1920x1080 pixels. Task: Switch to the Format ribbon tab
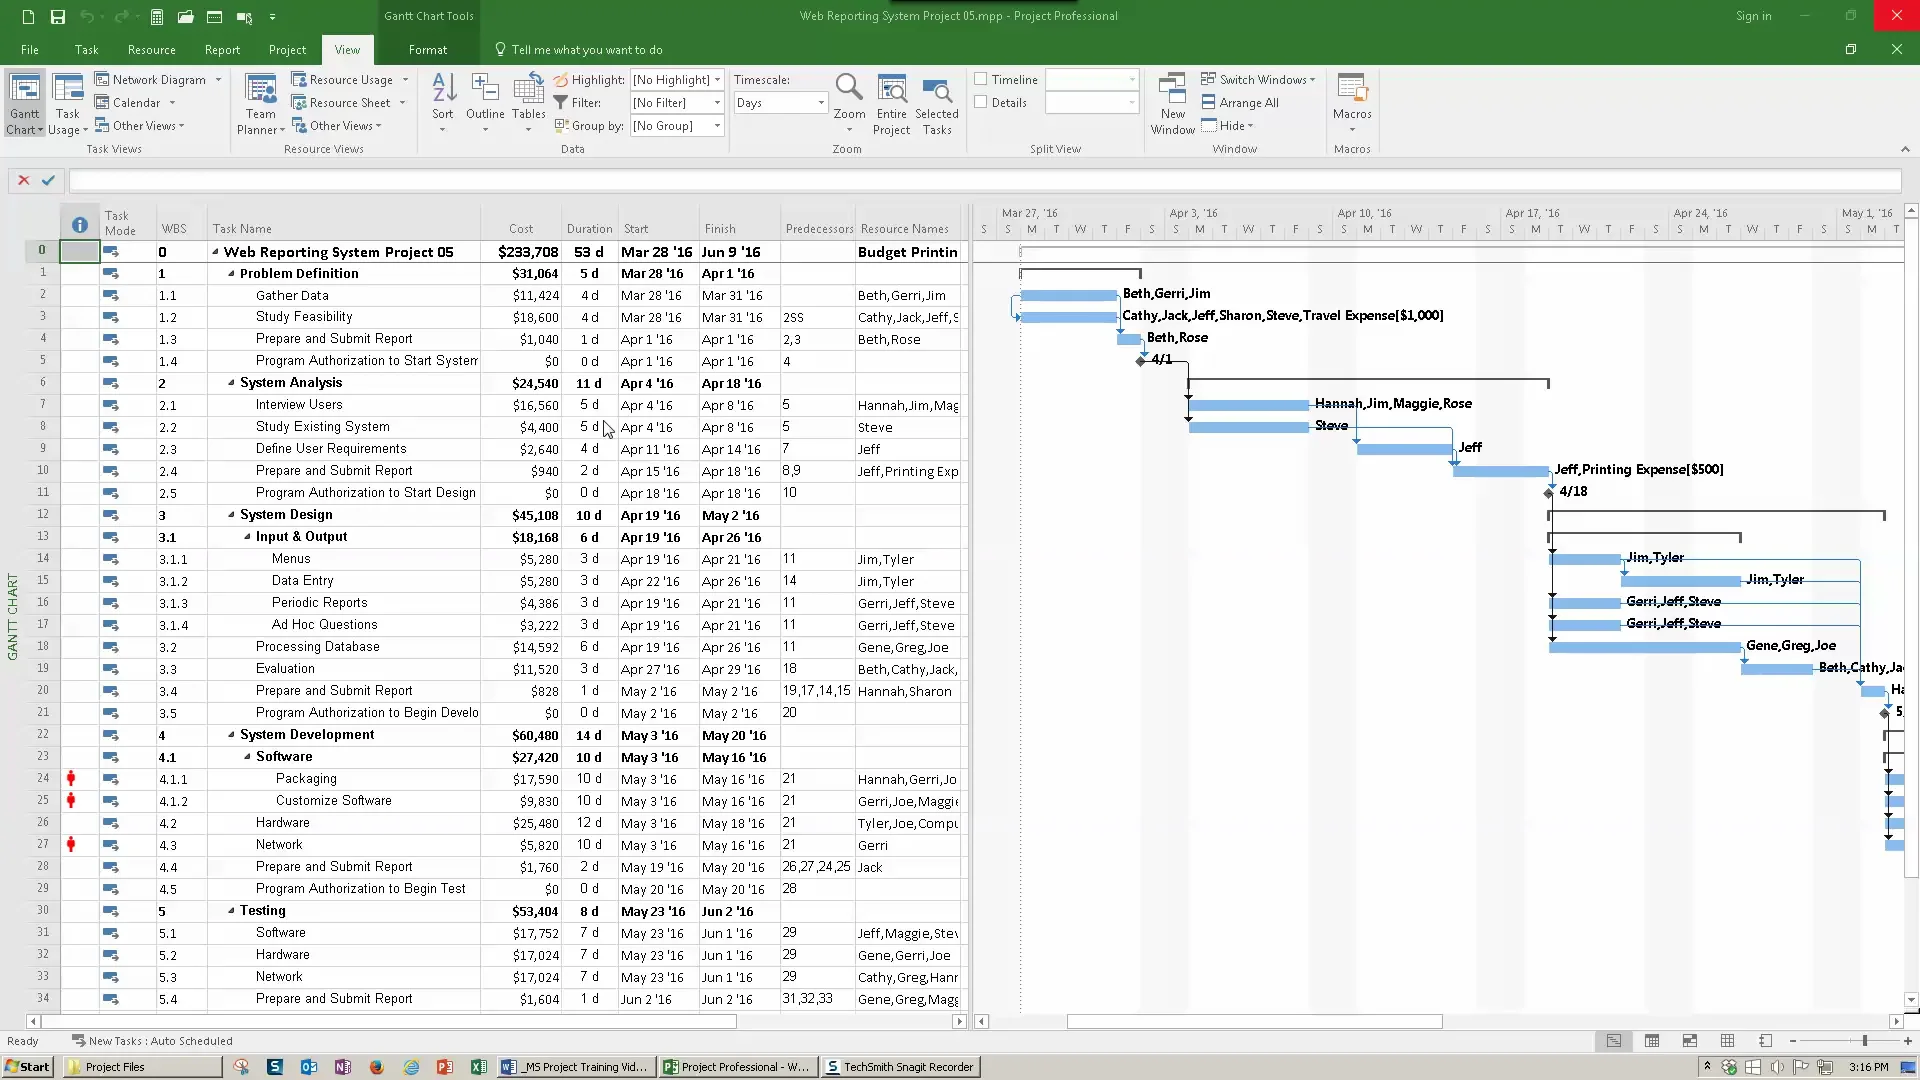(x=427, y=49)
